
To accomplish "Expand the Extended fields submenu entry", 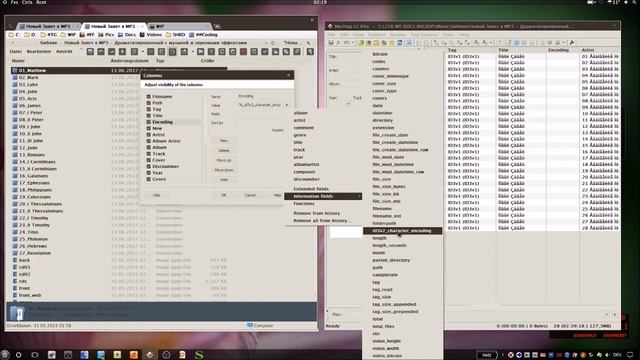I will pos(323,189).
